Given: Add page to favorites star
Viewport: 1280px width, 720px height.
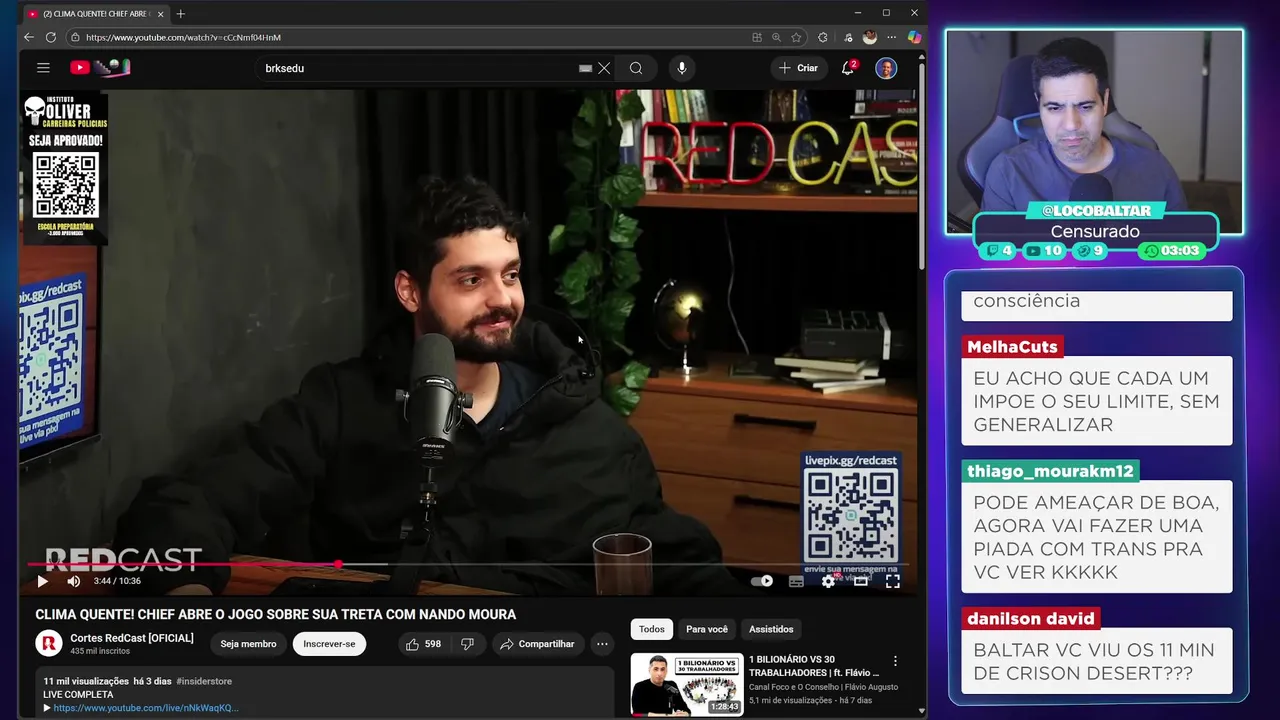Looking at the screenshot, I should click(796, 37).
